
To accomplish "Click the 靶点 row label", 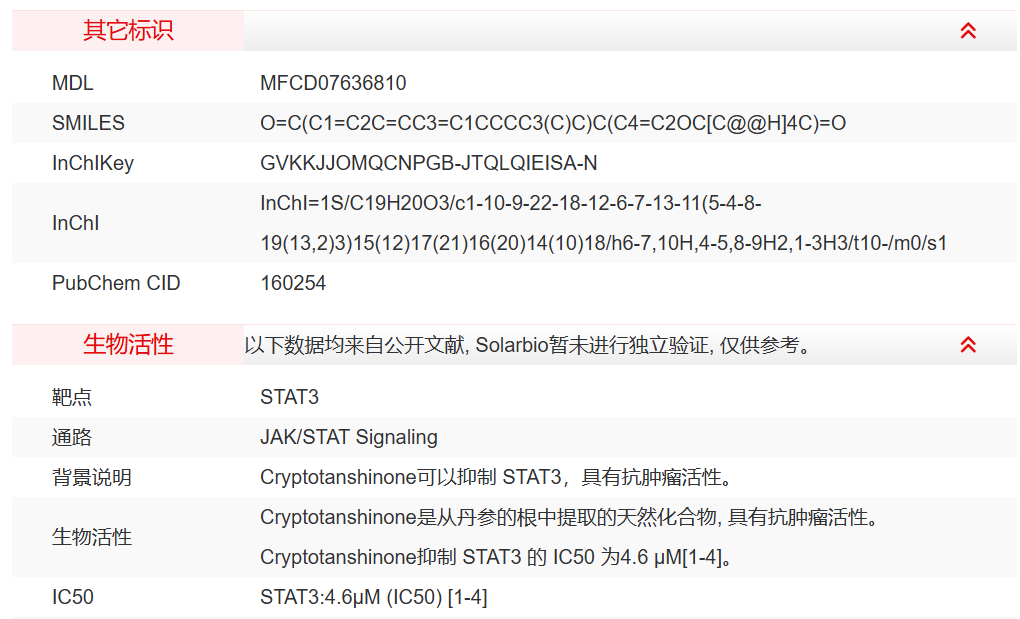I will pos(72,397).
